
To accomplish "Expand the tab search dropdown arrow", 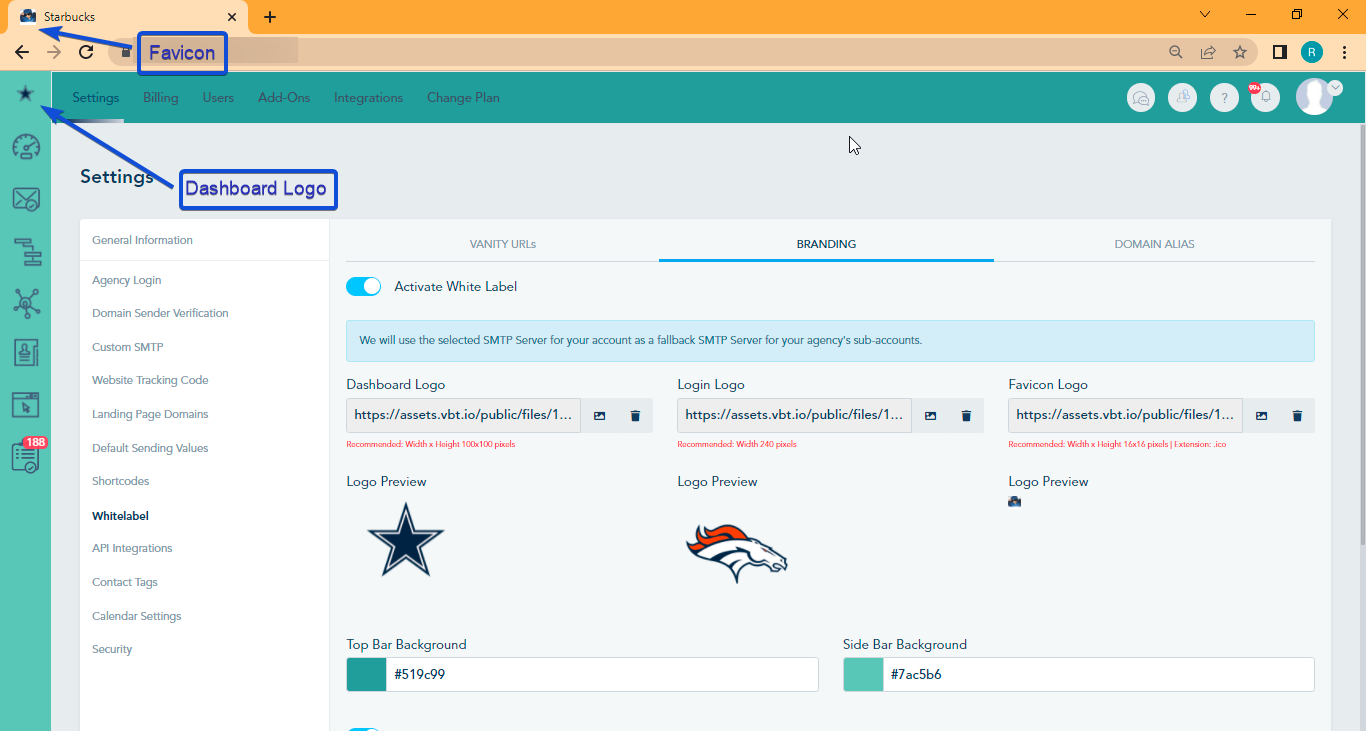I will point(1205,15).
